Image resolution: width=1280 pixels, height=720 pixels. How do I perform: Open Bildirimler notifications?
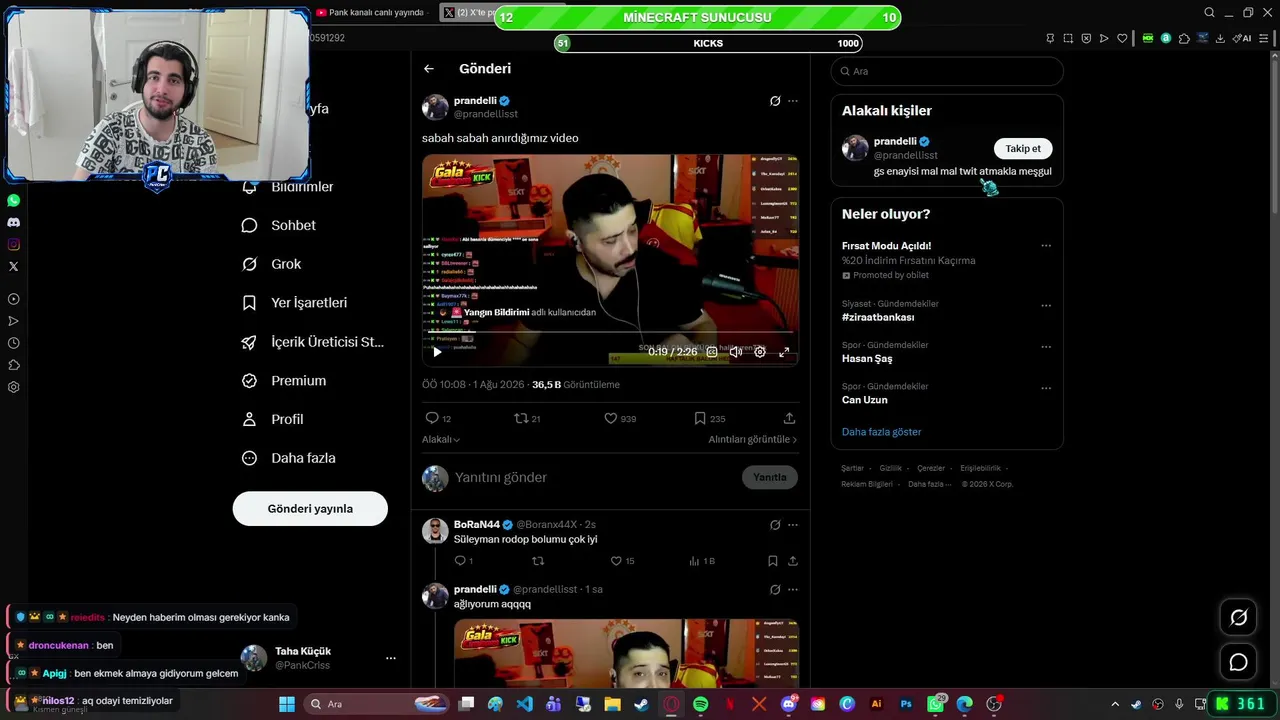(x=288, y=187)
